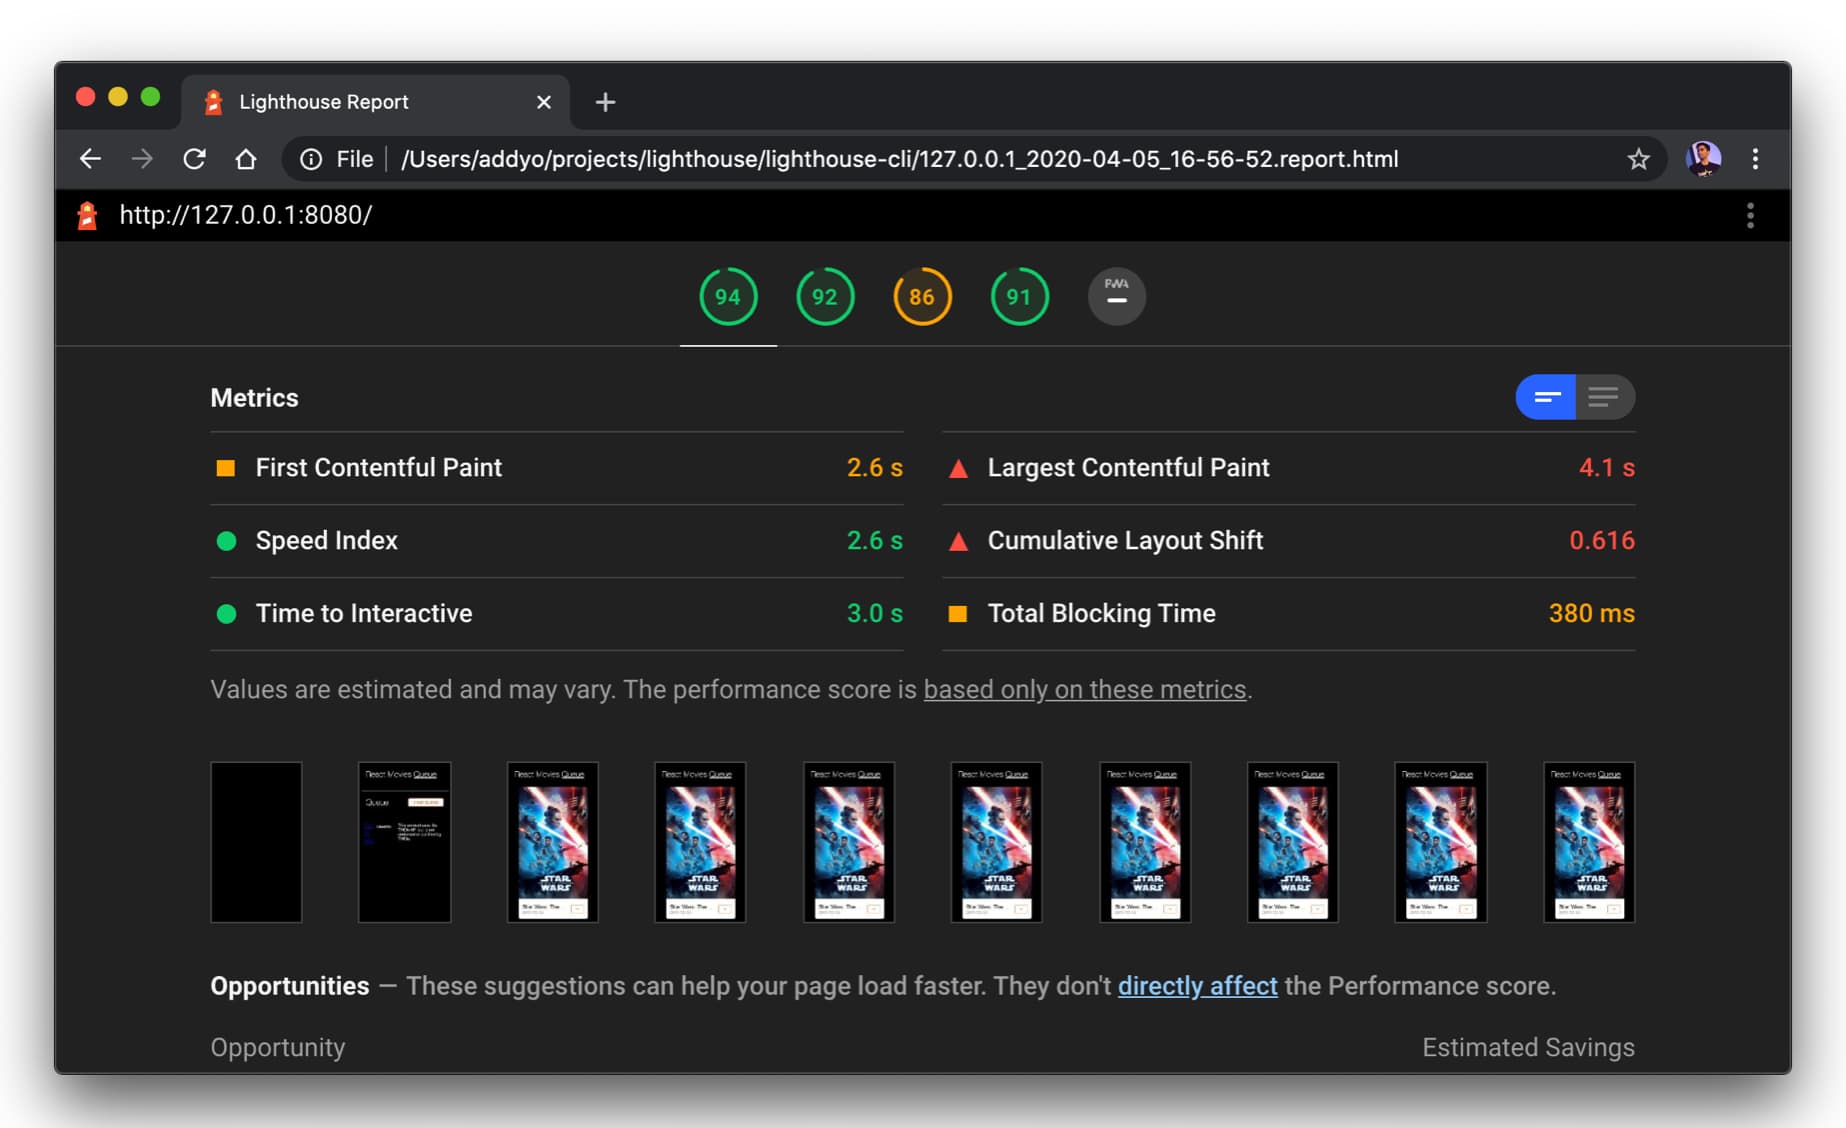Go to the browser home page
This screenshot has height=1128, width=1846.
click(x=246, y=159)
